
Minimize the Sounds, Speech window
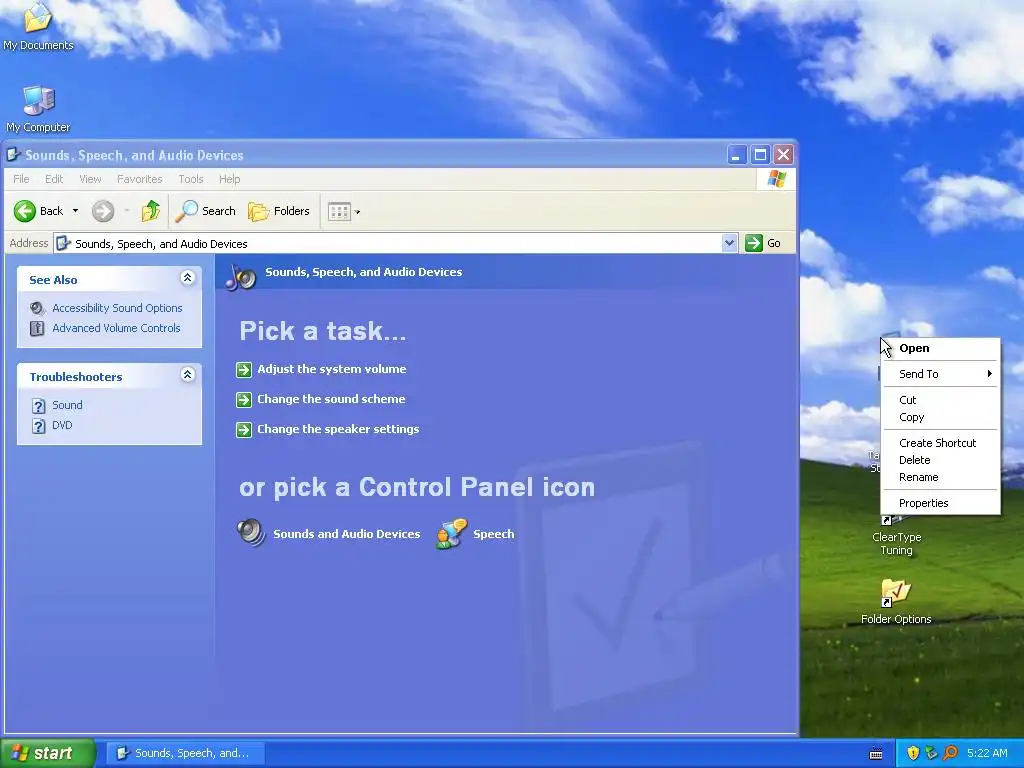tap(737, 155)
